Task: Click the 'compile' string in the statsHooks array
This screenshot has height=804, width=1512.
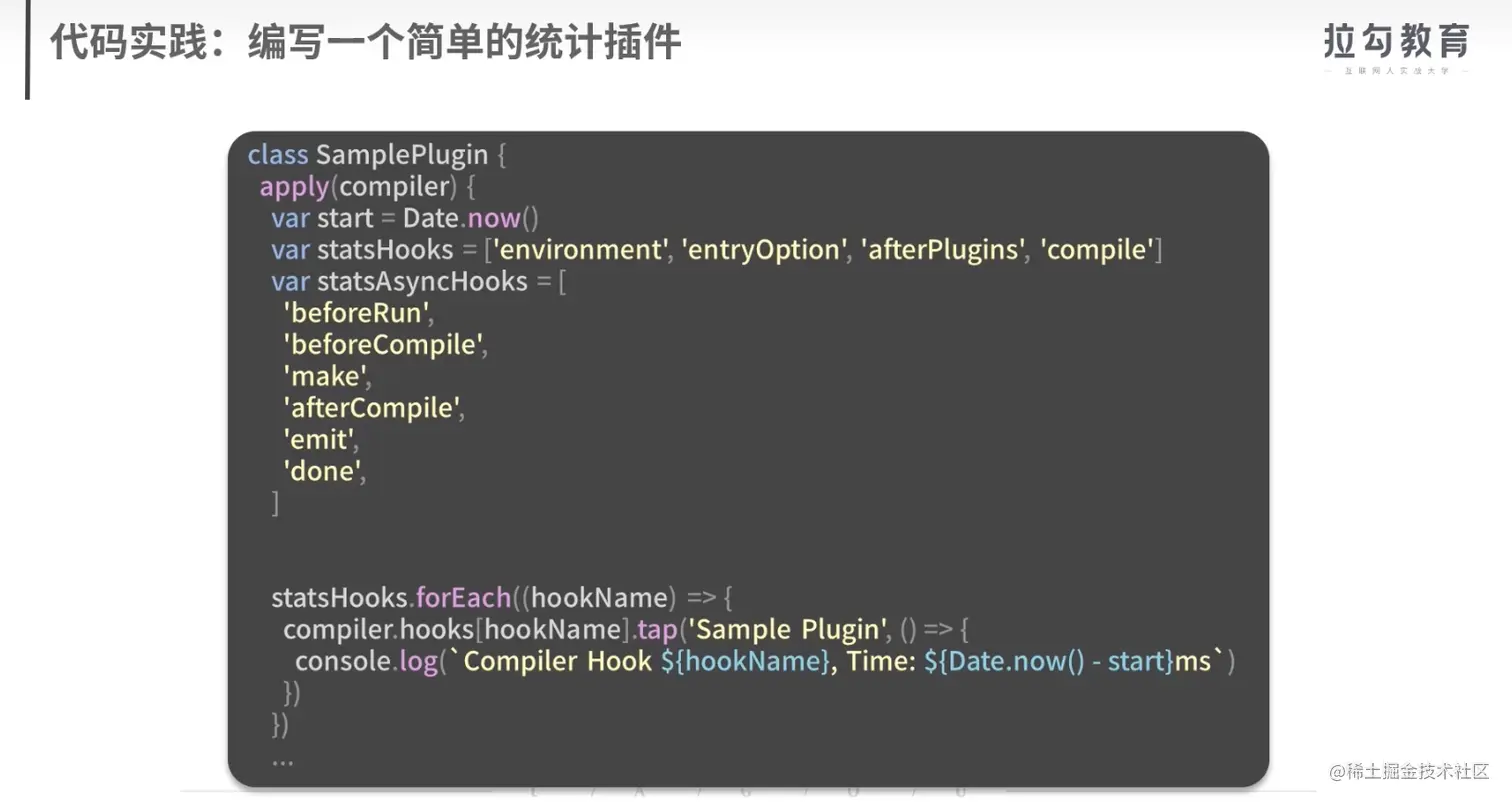Action: click(x=1096, y=250)
